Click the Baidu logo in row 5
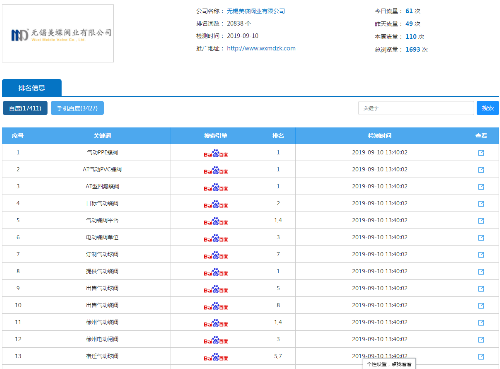 point(216,221)
